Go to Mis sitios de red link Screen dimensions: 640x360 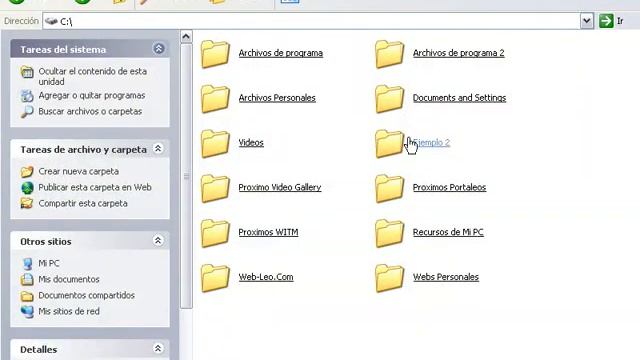(x=69, y=311)
